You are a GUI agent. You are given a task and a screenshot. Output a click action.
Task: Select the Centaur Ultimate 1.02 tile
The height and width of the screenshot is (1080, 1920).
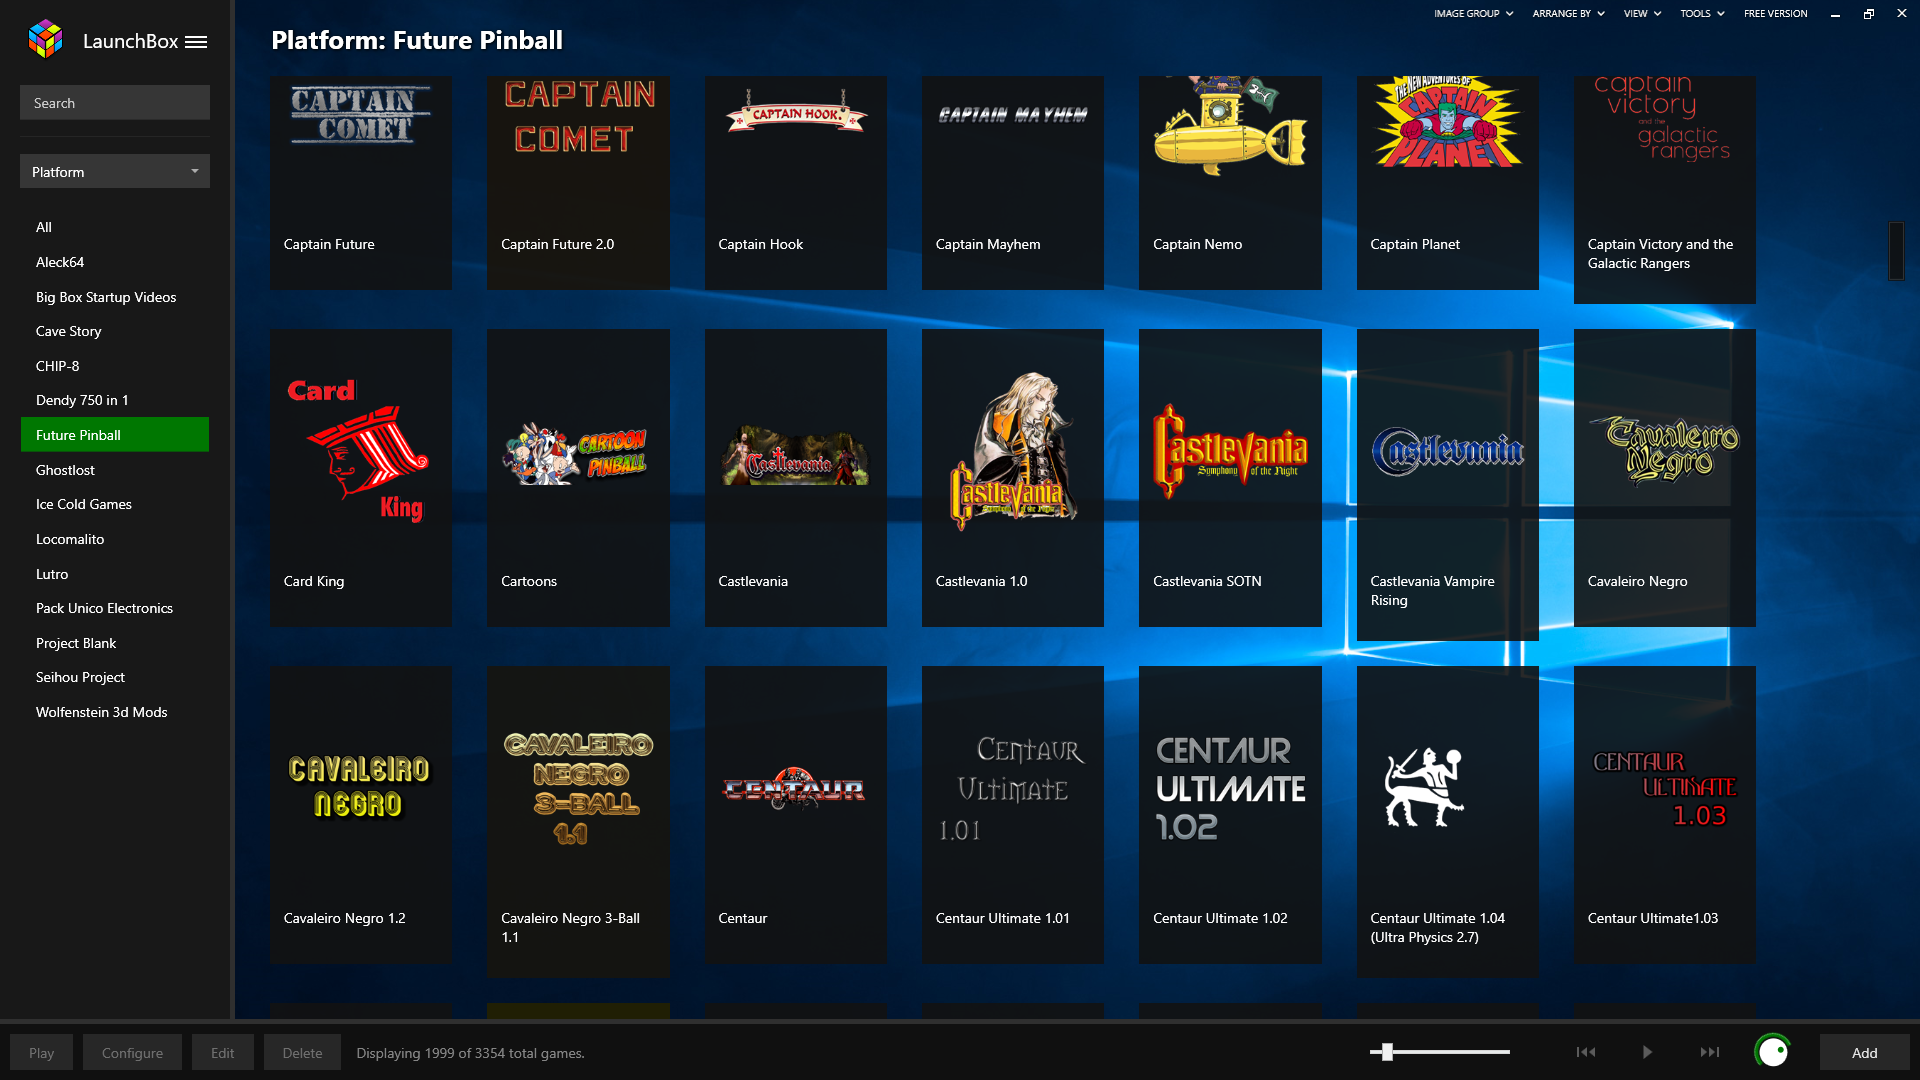pyautogui.click(x=1230, y=815)
